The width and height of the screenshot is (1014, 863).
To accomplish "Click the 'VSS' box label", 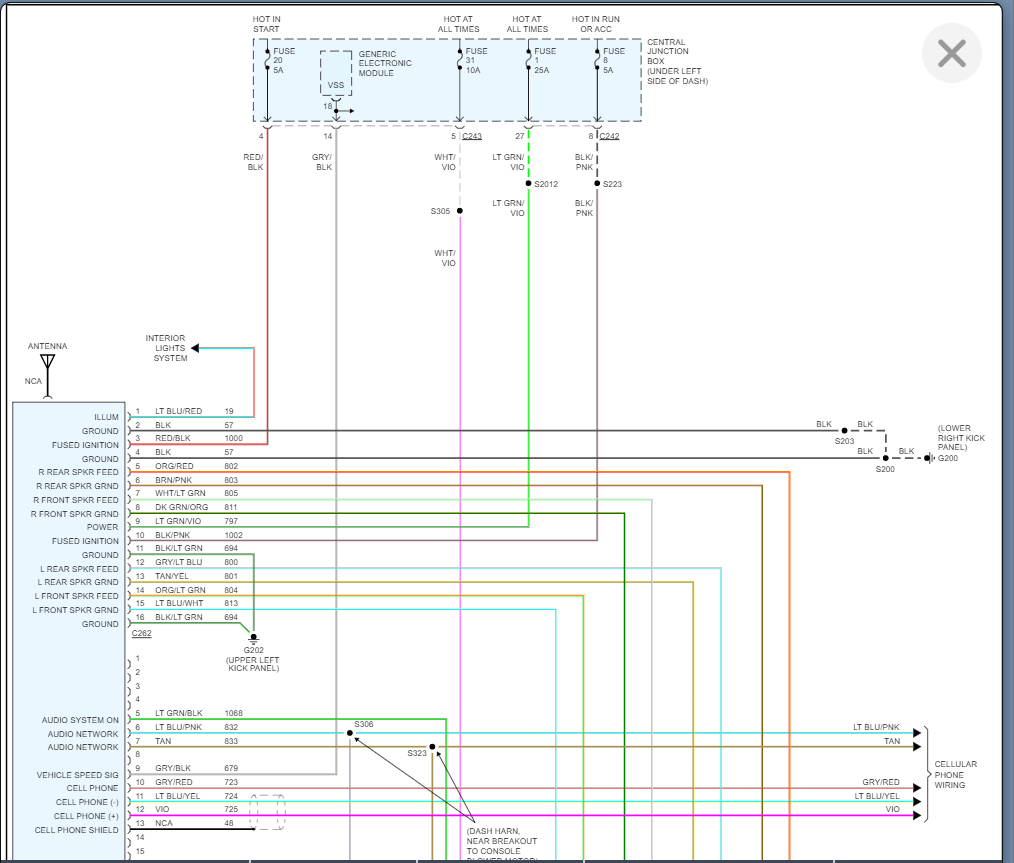I will tap(336, 85).
